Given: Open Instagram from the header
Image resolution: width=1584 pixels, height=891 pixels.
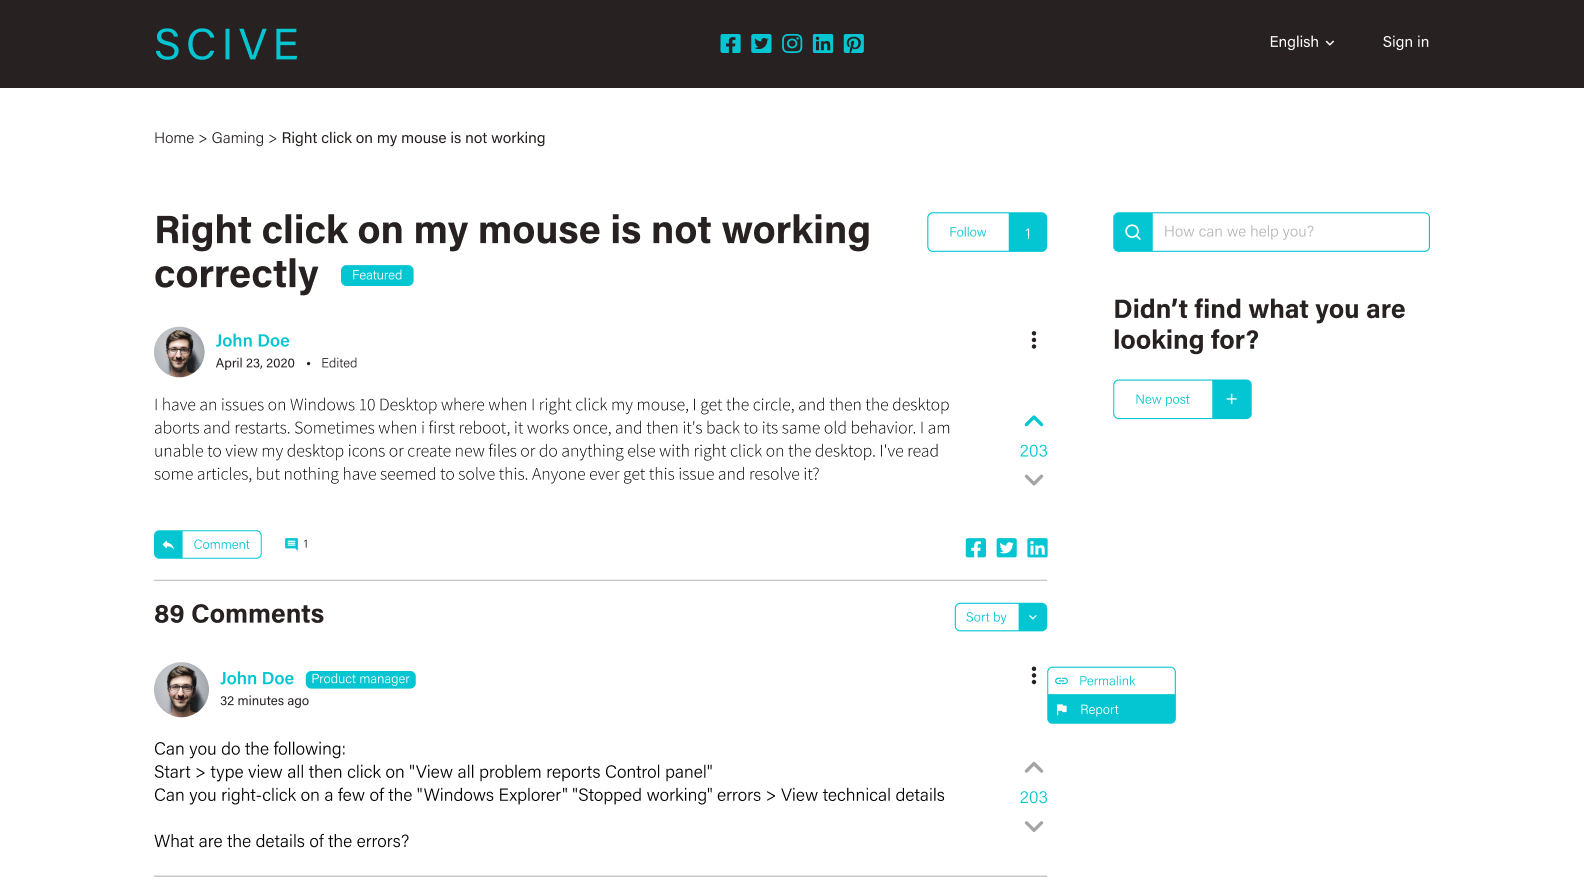Looking at the screenshot, I should pos(792,44).
